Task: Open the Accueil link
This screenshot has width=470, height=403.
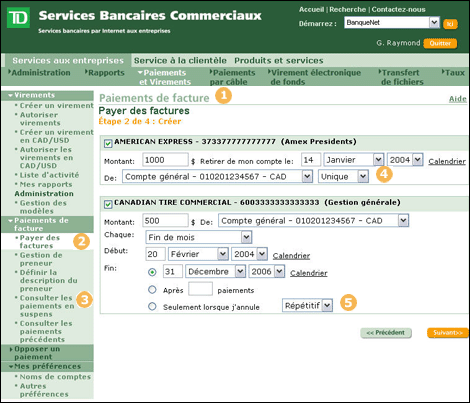Action: coord(311,9)
